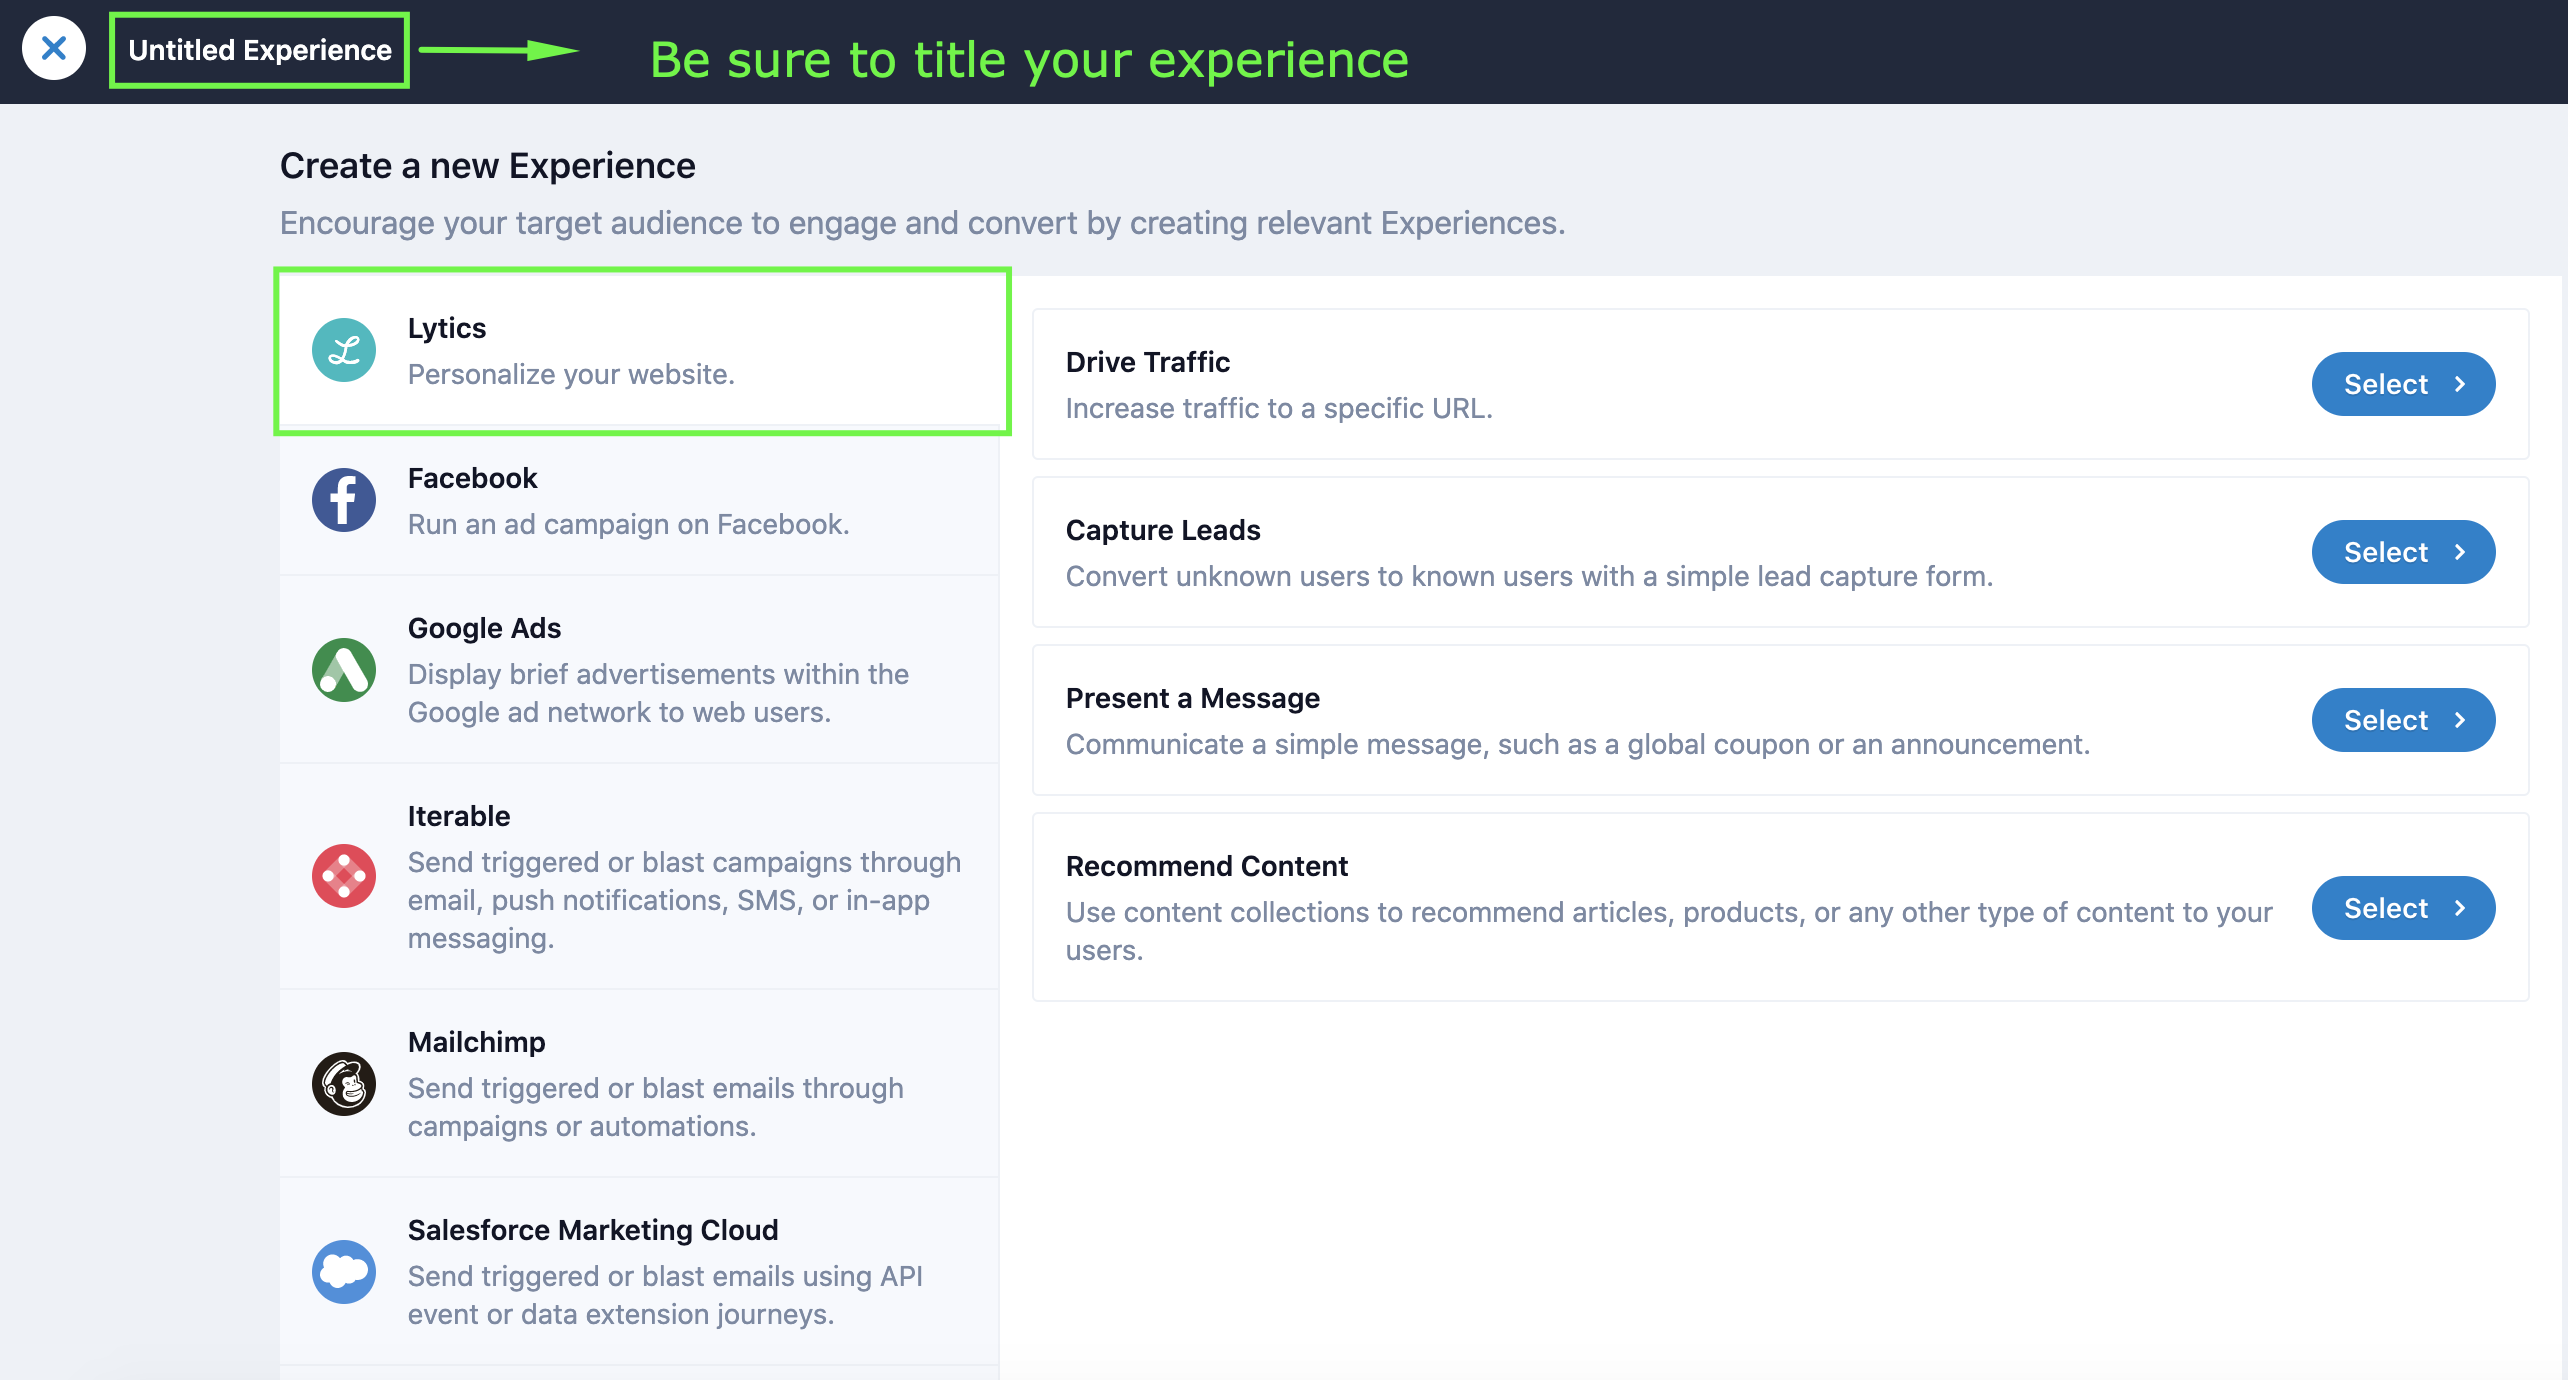This screenshot has height=1380, width=2568.
Task: Choose the Google Ads experience option
Action: pyautogui.click(x=640, y=669)
